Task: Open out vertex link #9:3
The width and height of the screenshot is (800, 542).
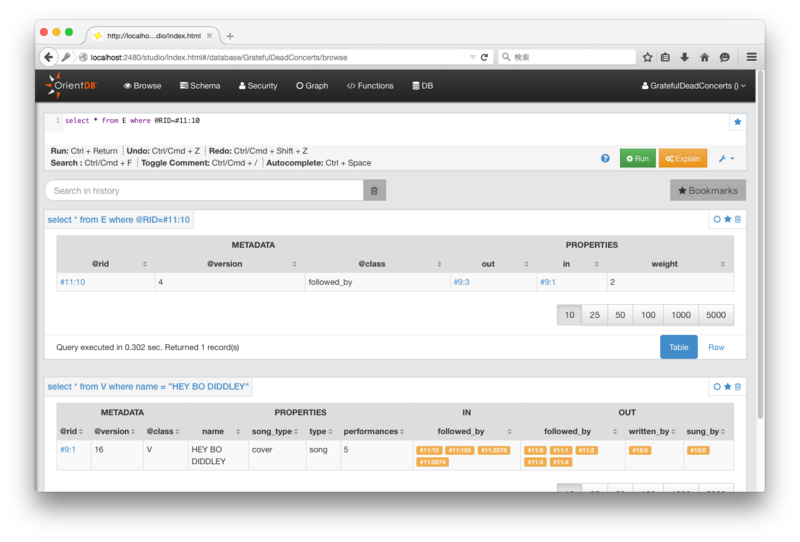Action: [461, 282]
